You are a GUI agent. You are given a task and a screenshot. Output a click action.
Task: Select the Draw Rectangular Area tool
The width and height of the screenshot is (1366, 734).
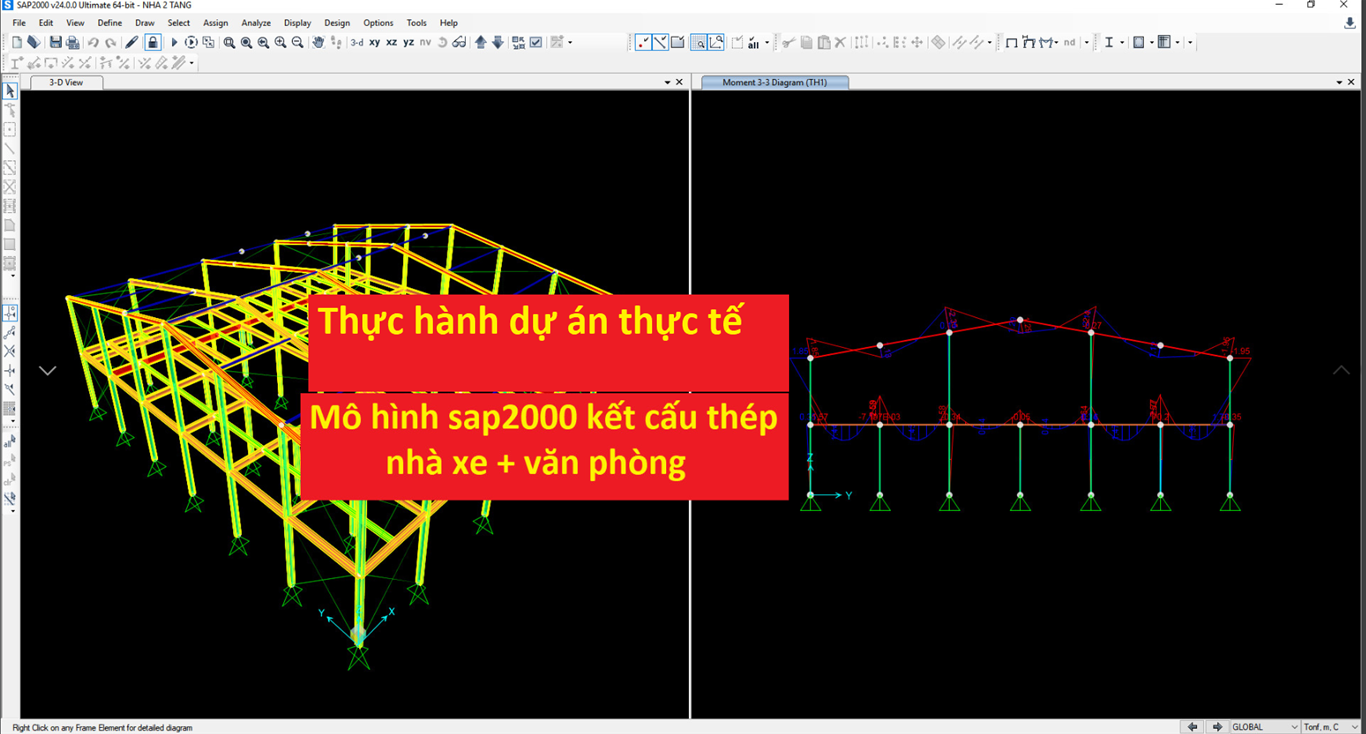pyautogui.click(x=10, y=245)
